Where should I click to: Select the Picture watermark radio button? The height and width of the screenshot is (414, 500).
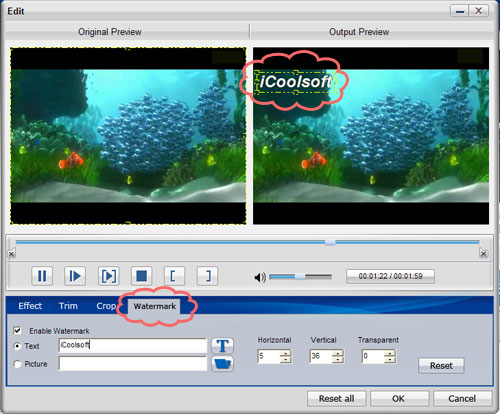(17, 364)
